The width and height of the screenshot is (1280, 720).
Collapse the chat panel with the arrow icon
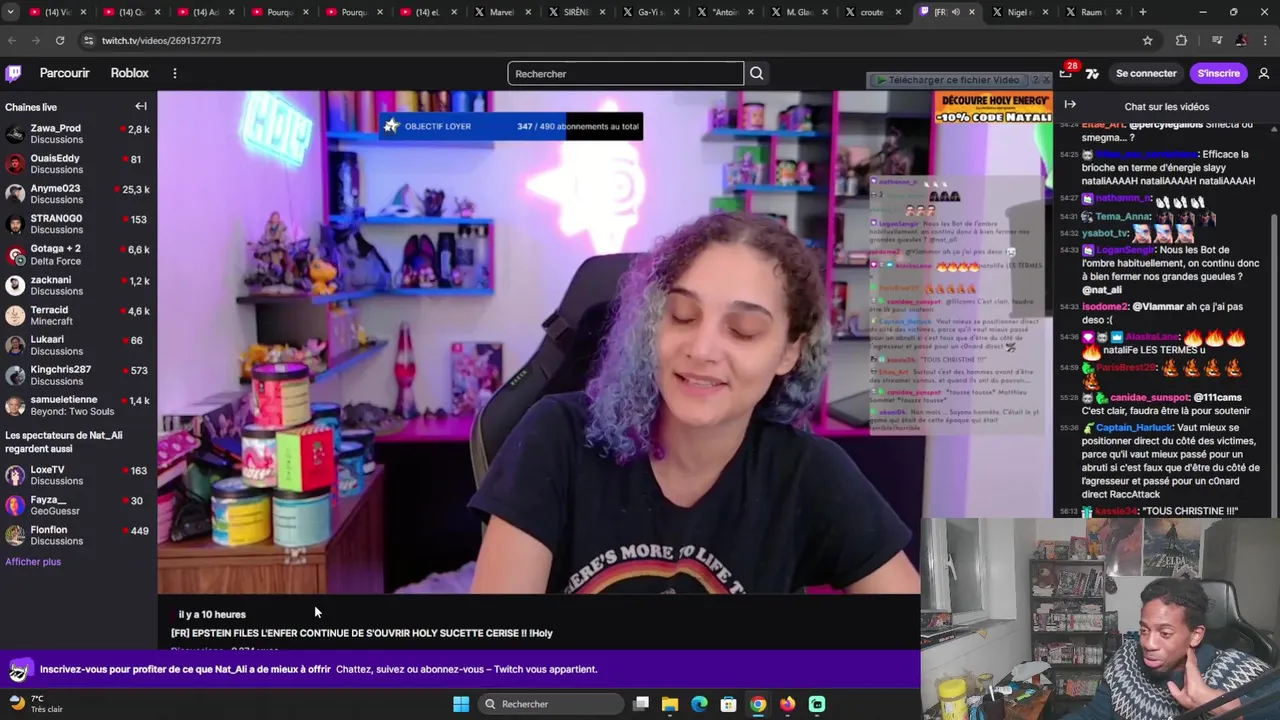[1070, 105]
